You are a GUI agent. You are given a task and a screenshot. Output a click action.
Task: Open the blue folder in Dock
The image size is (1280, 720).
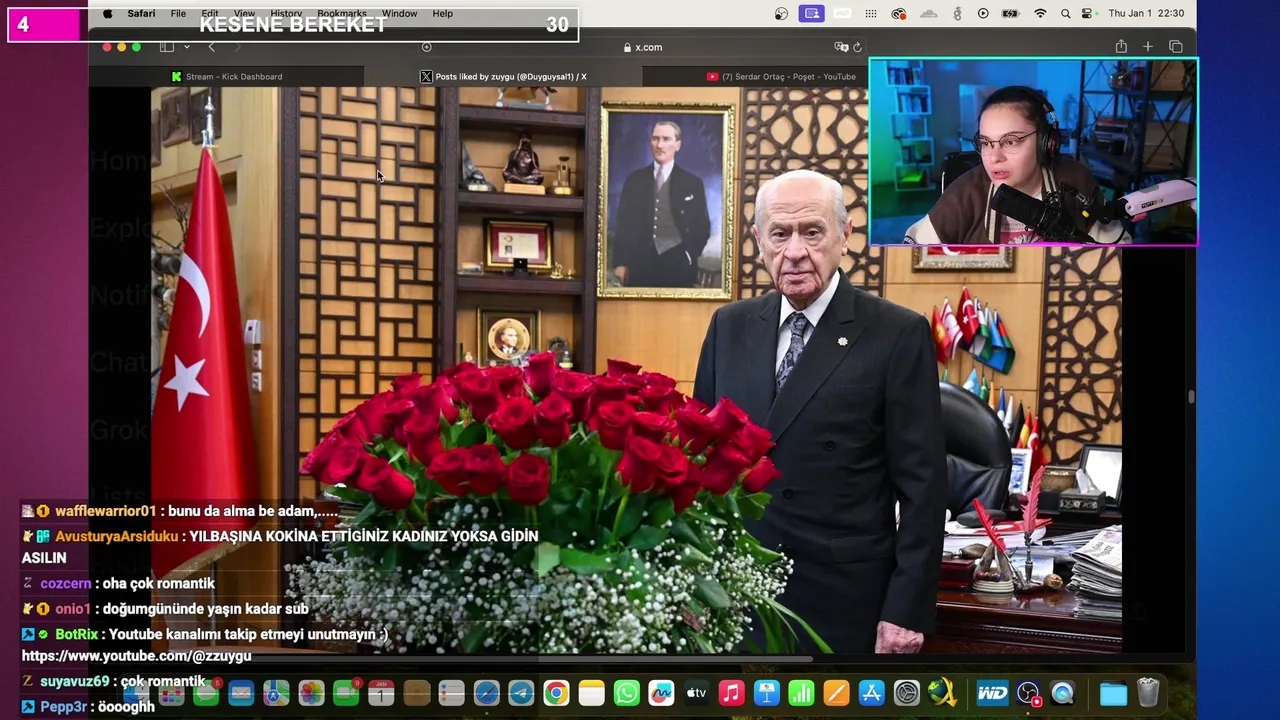(x=1113, y=693)
